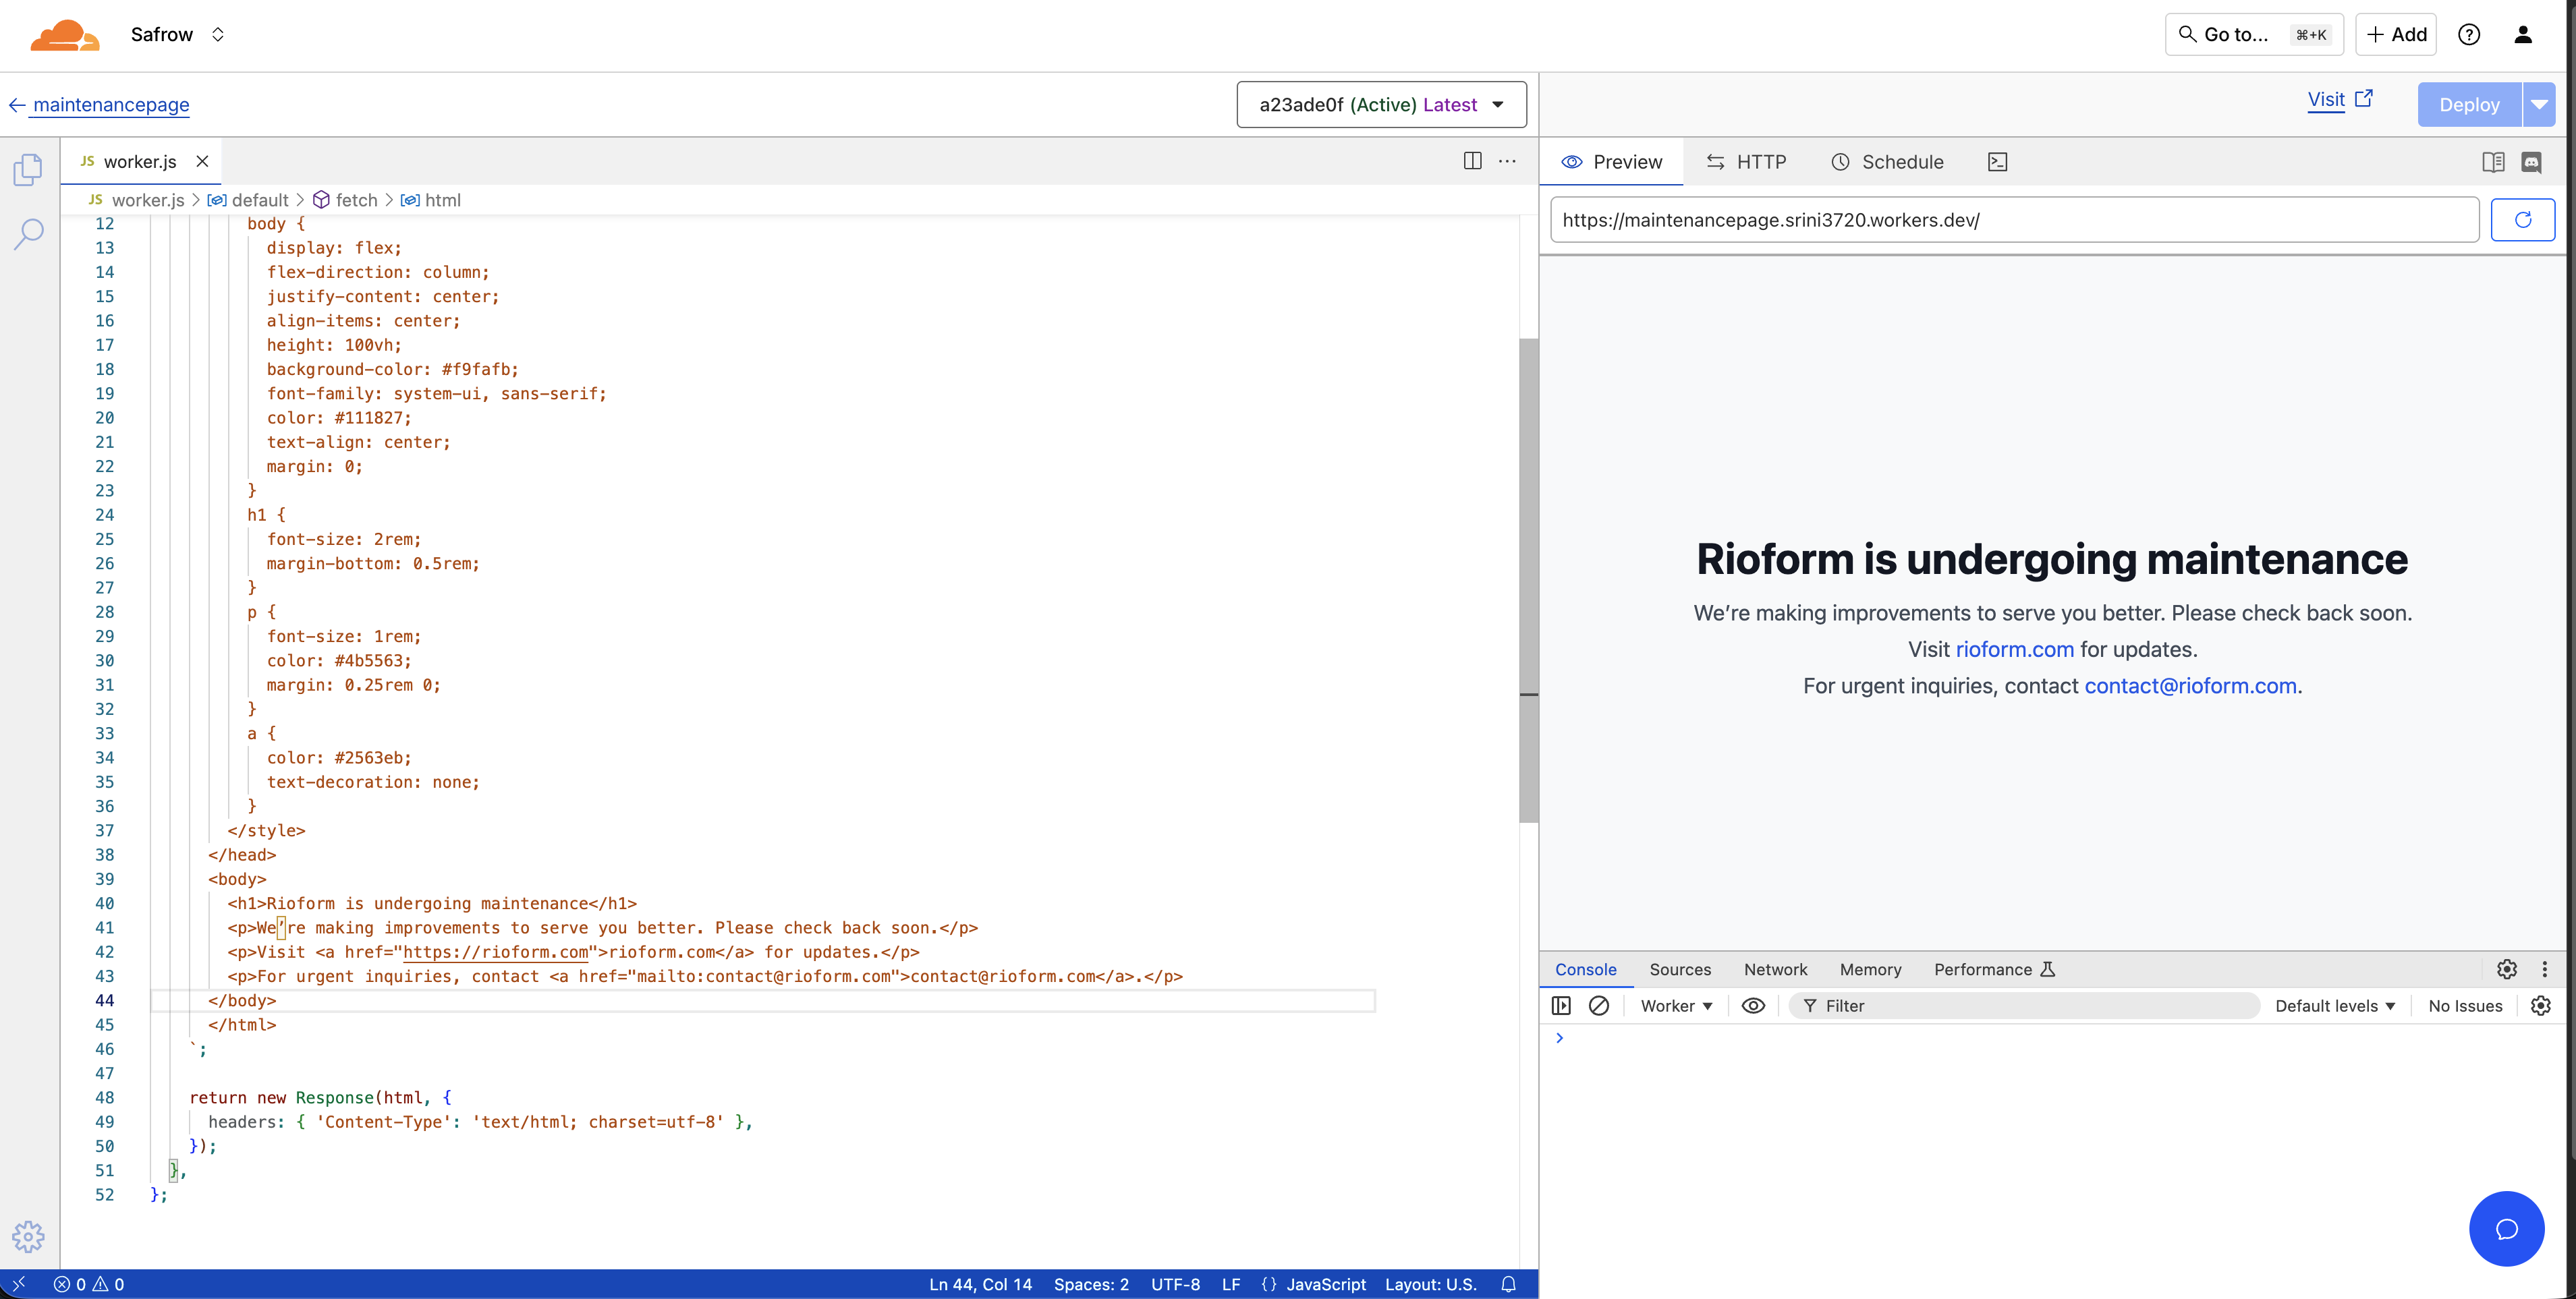Expand the Default levels dropdown
Screen dimensions: 2576x1299
pos(2335,1006)
